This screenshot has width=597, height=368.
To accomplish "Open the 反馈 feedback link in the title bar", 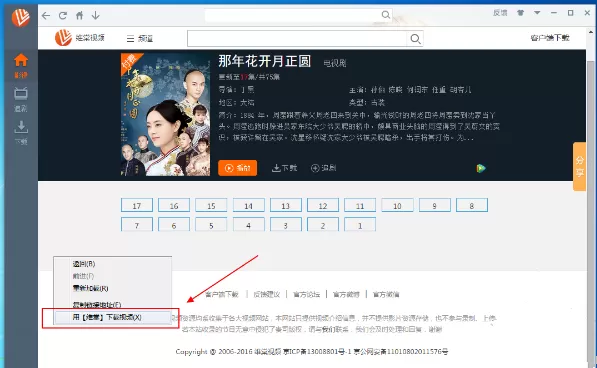I will [500, 13].
